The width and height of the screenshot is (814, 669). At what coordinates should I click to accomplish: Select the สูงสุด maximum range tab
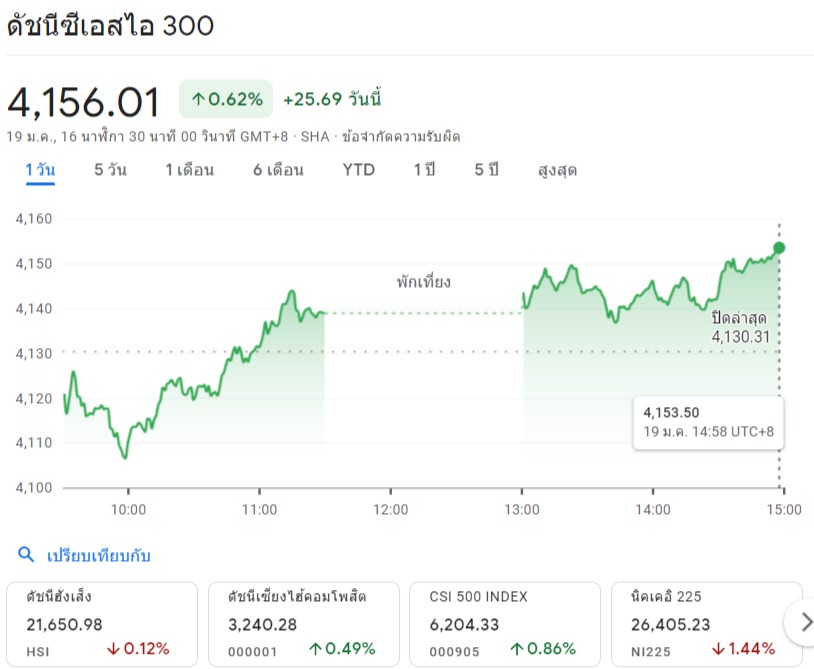coord(557,170)
